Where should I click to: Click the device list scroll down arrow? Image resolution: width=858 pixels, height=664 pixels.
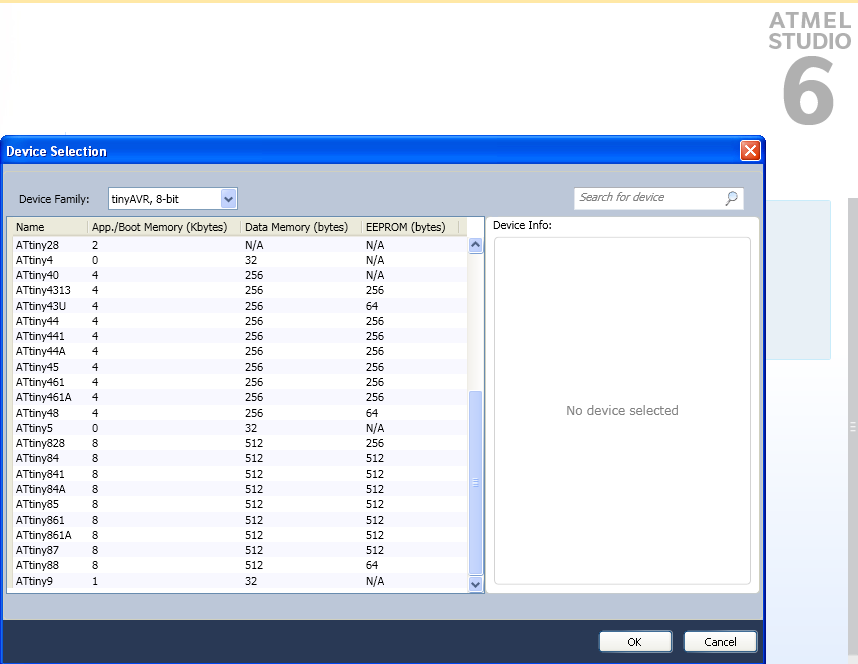pyautogui.click(x=476, y=584)
